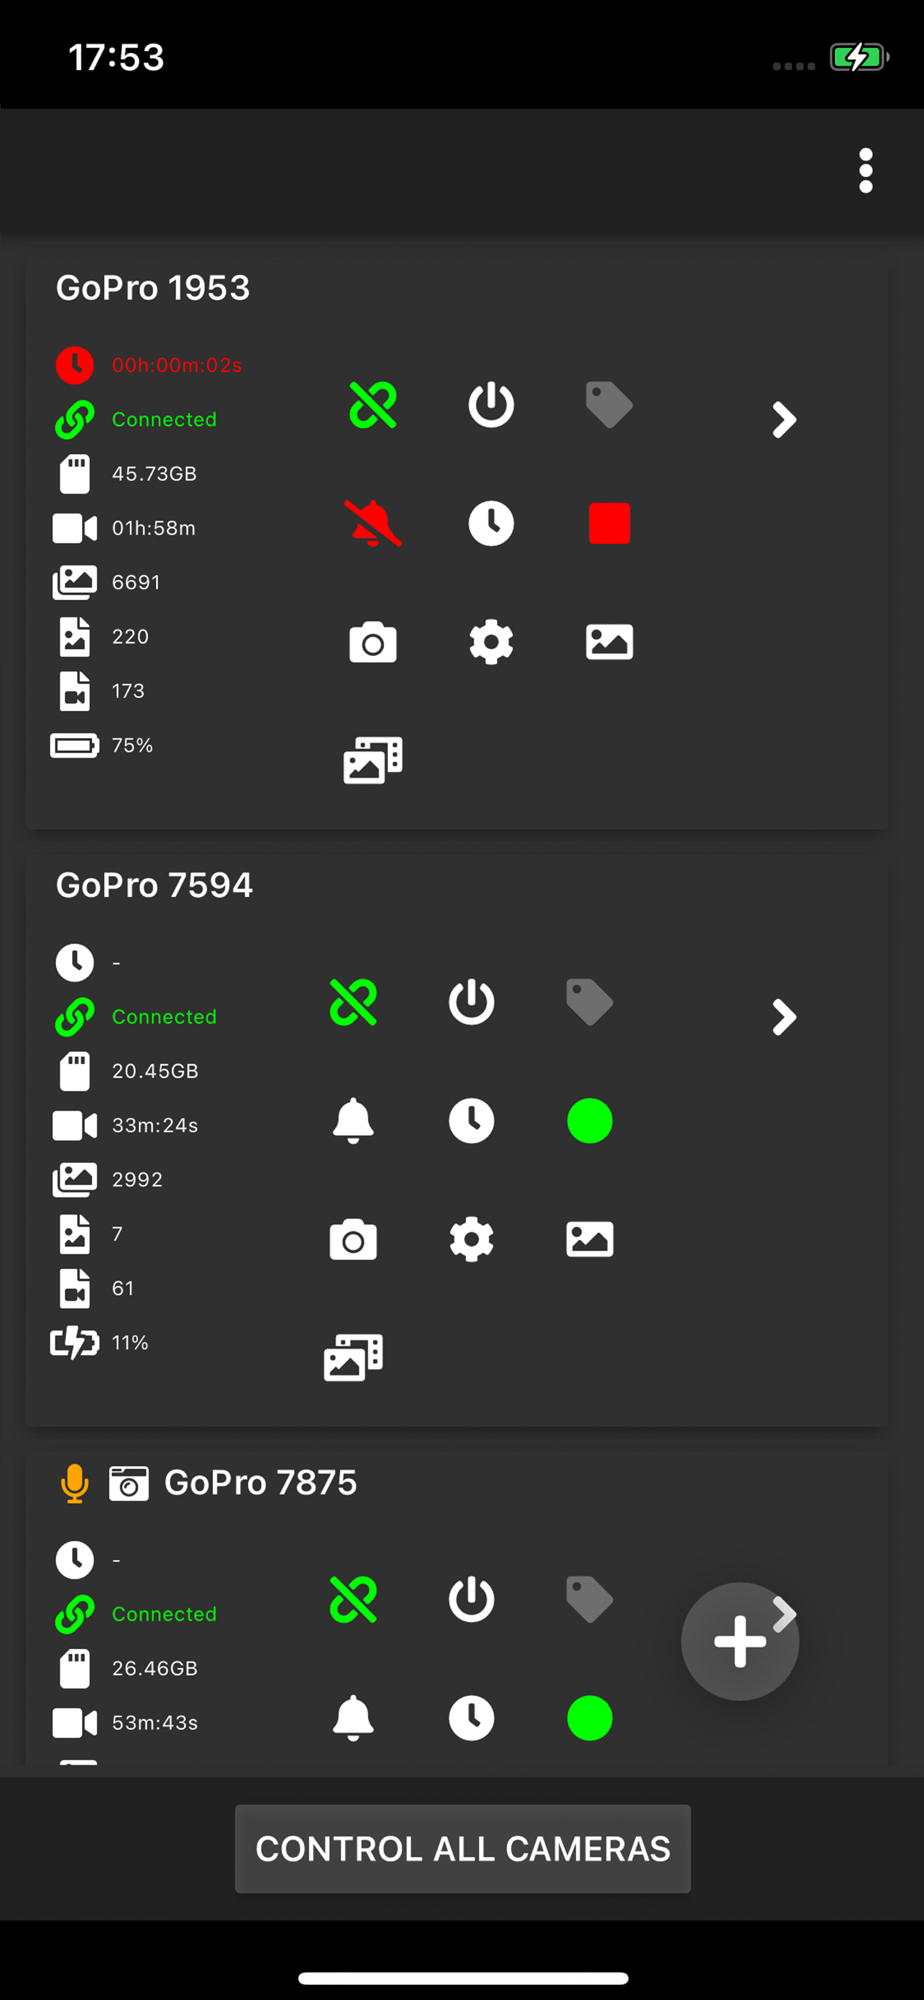
Task: Select the GoPro 7875 camera title
Action: coord(260,1482)
